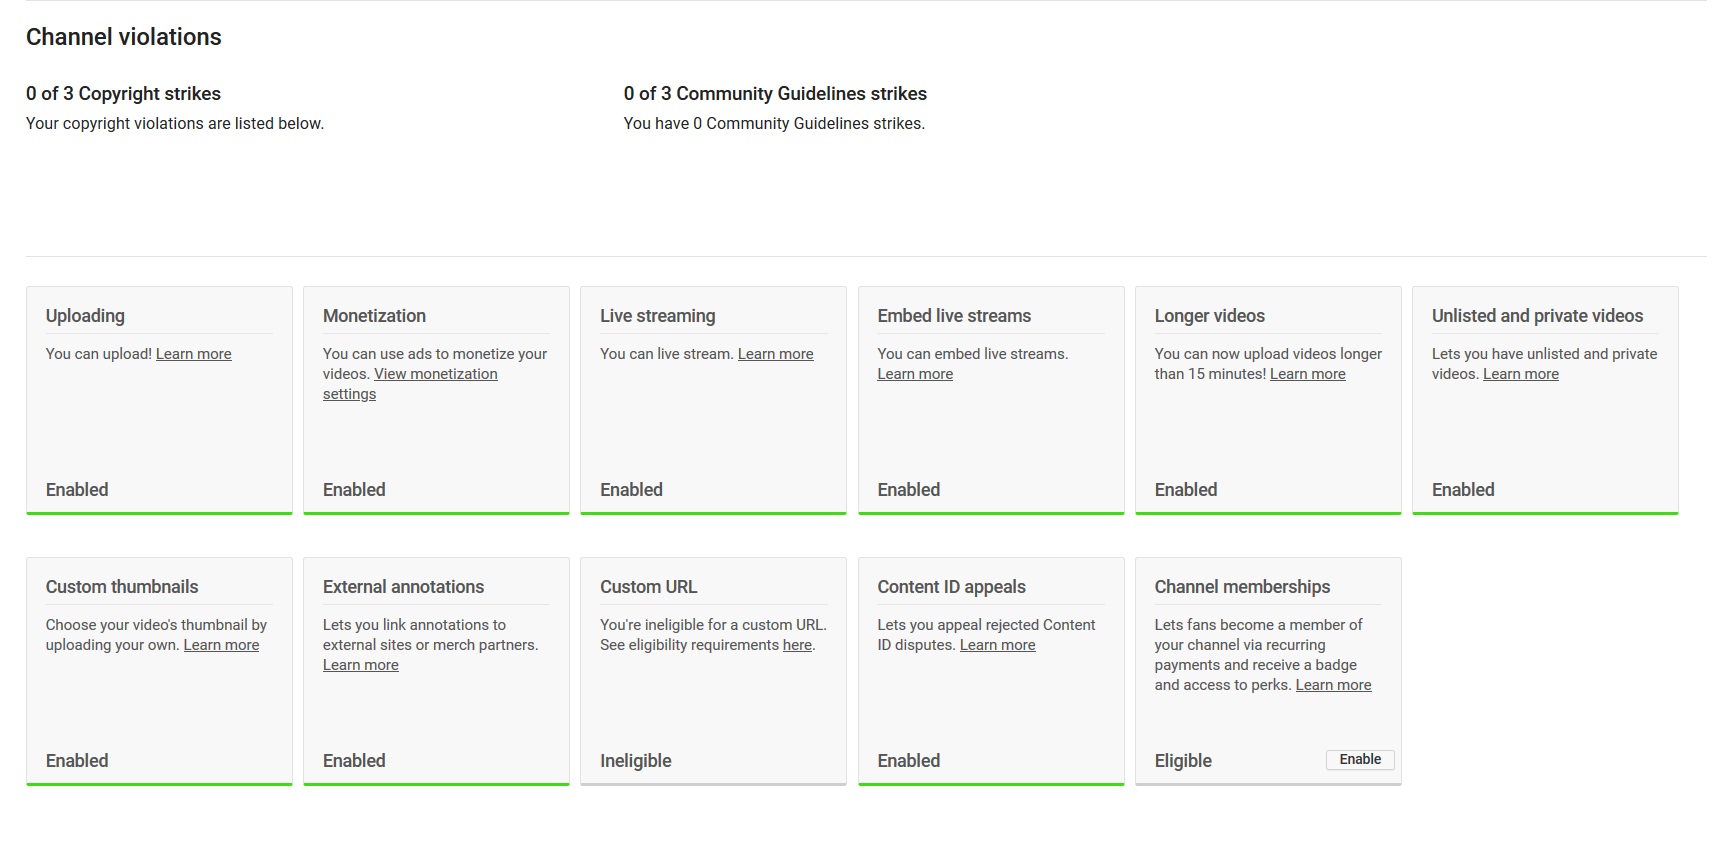
Task: Click Unlisted and private videos card title
Action: coord(1537,316)
